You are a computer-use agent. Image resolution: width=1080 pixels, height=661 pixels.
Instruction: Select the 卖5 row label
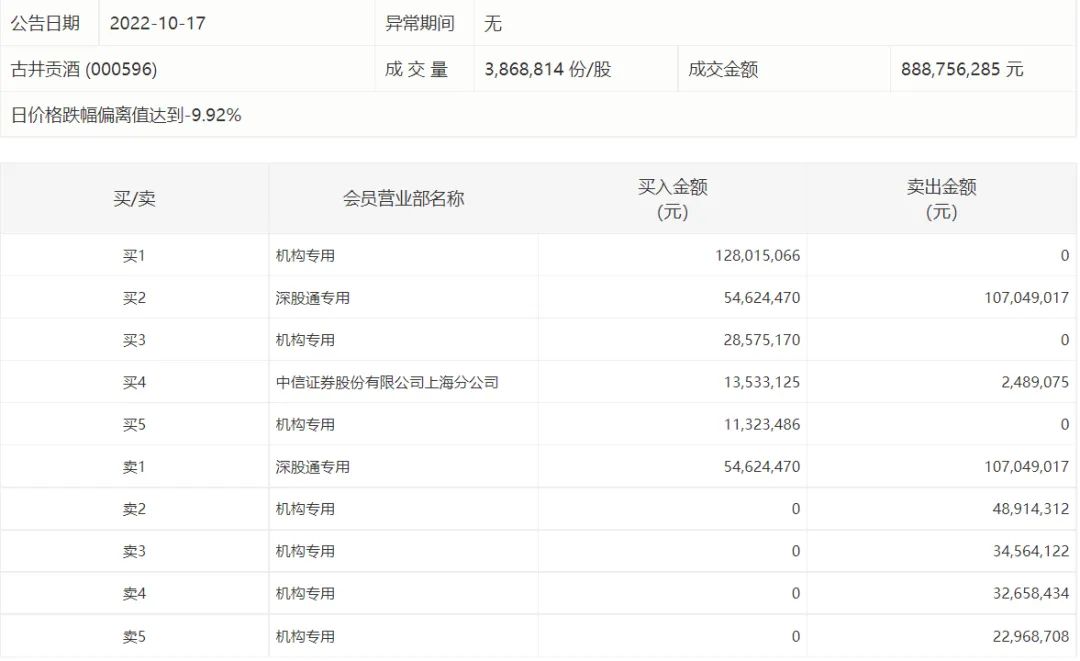coord(134,637)
